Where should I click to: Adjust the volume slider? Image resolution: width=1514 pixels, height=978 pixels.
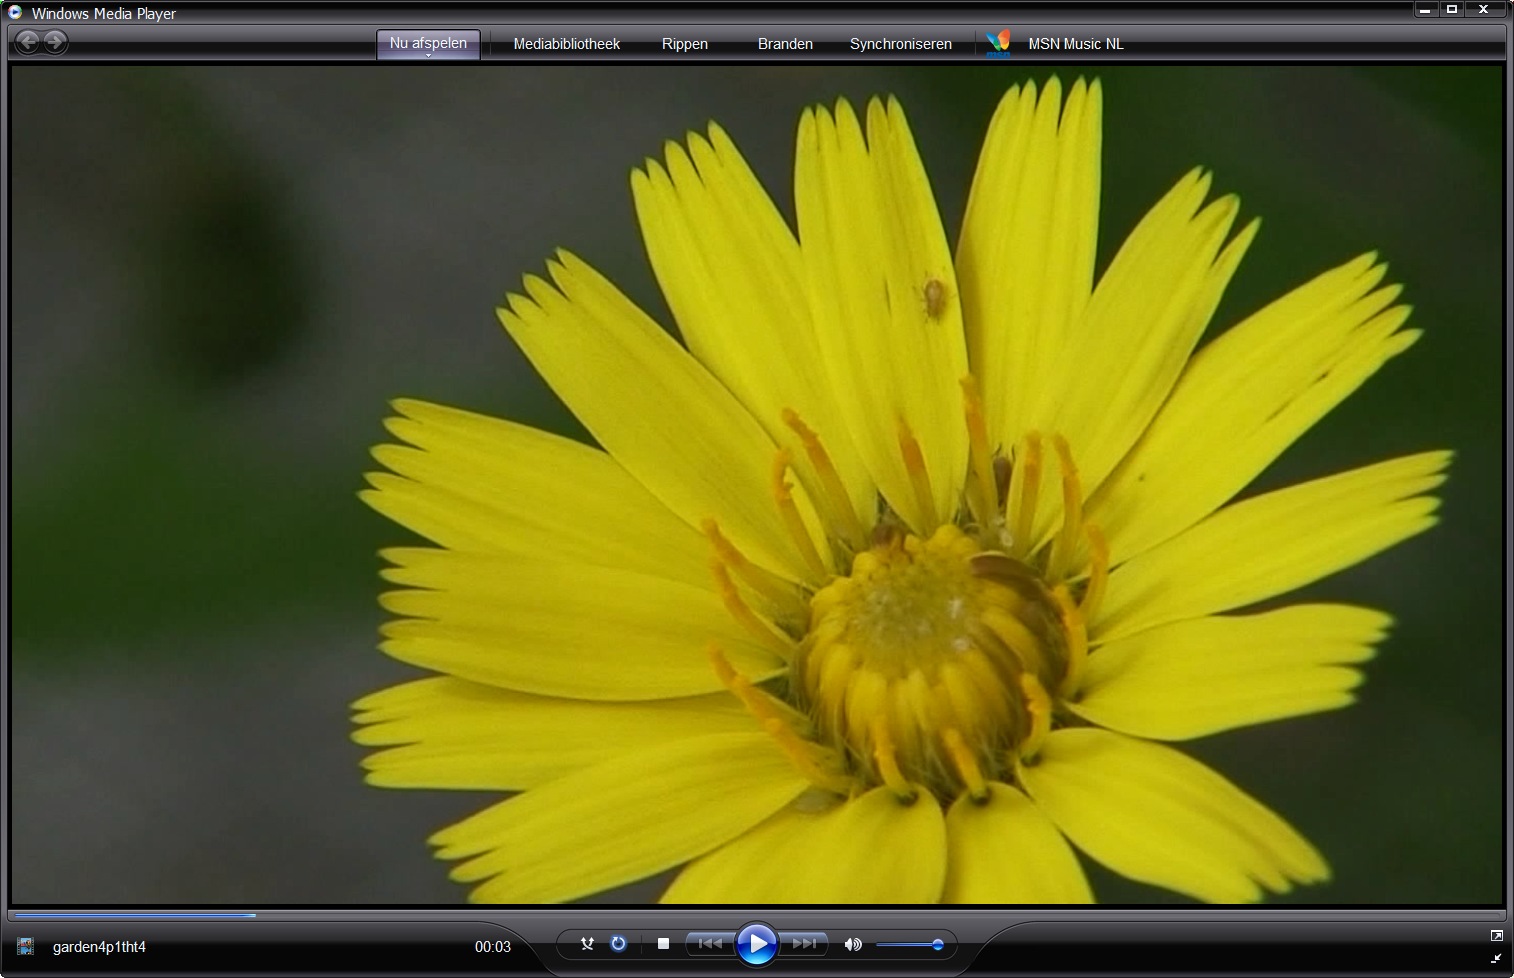click(909, 944)
